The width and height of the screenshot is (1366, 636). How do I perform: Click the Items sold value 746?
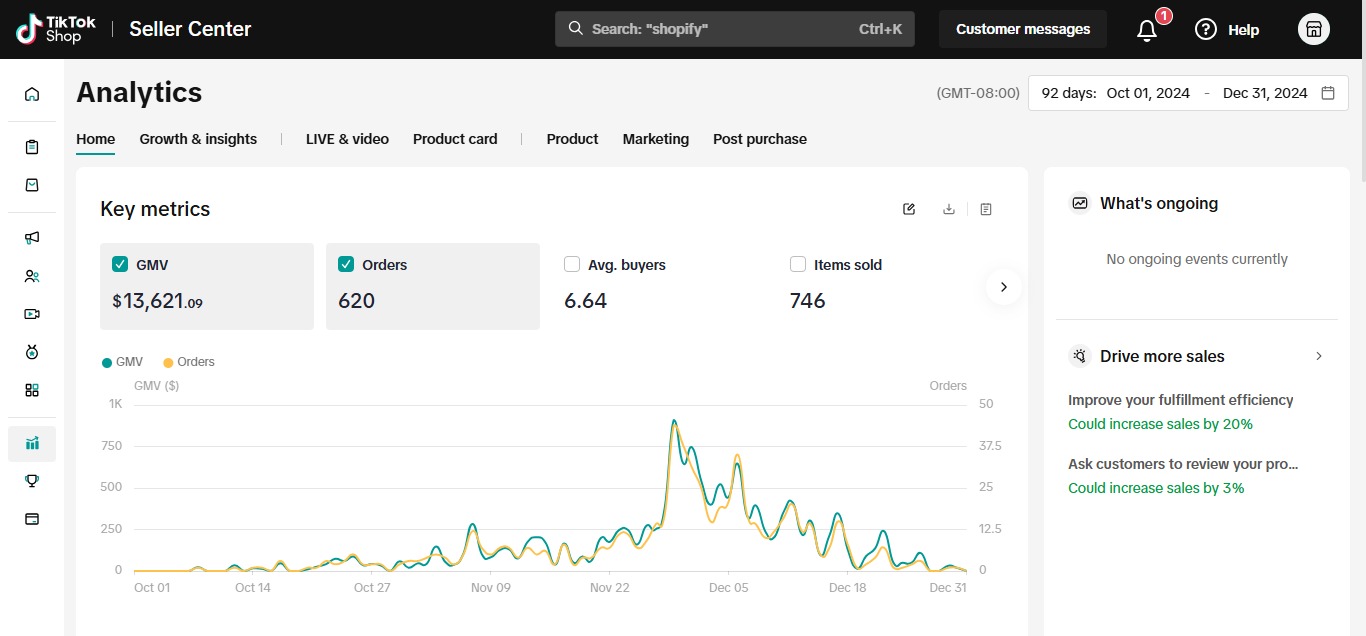coord(808,301)
